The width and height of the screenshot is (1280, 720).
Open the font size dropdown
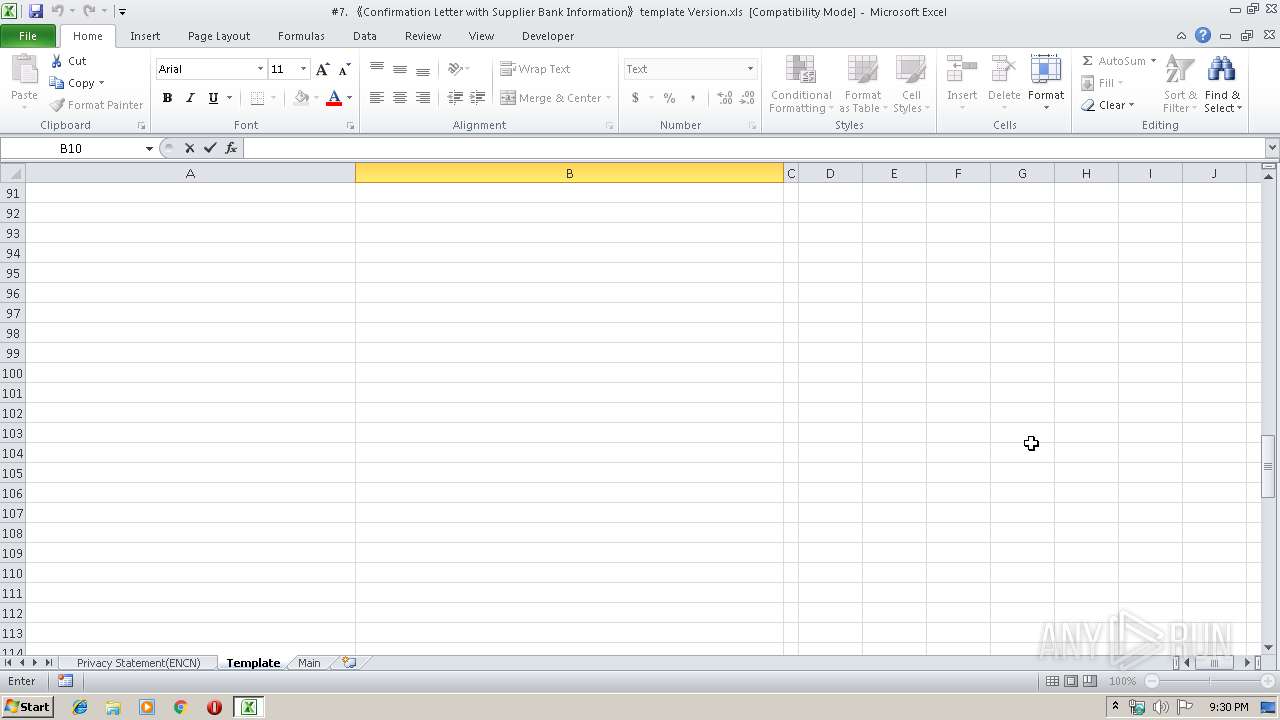point(303,69)
